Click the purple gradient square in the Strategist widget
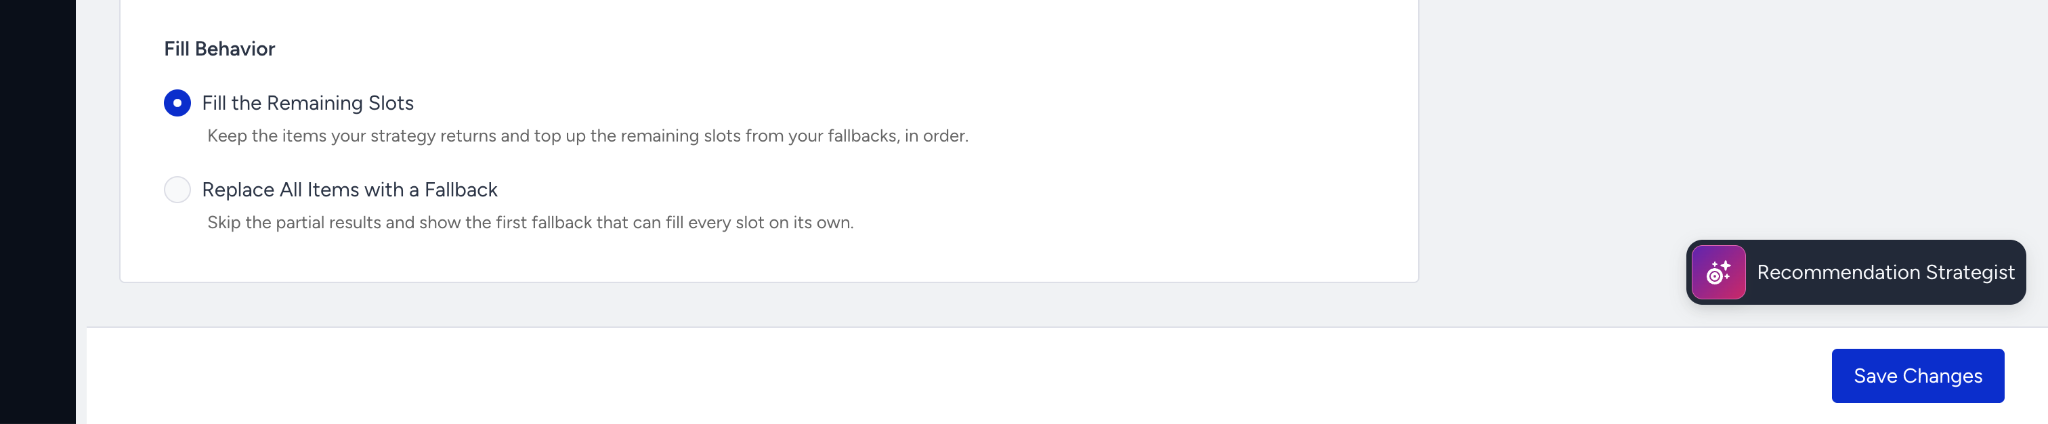This screenshot has height=424, width=2048. pyautogui.click(x=1719, y=272)
